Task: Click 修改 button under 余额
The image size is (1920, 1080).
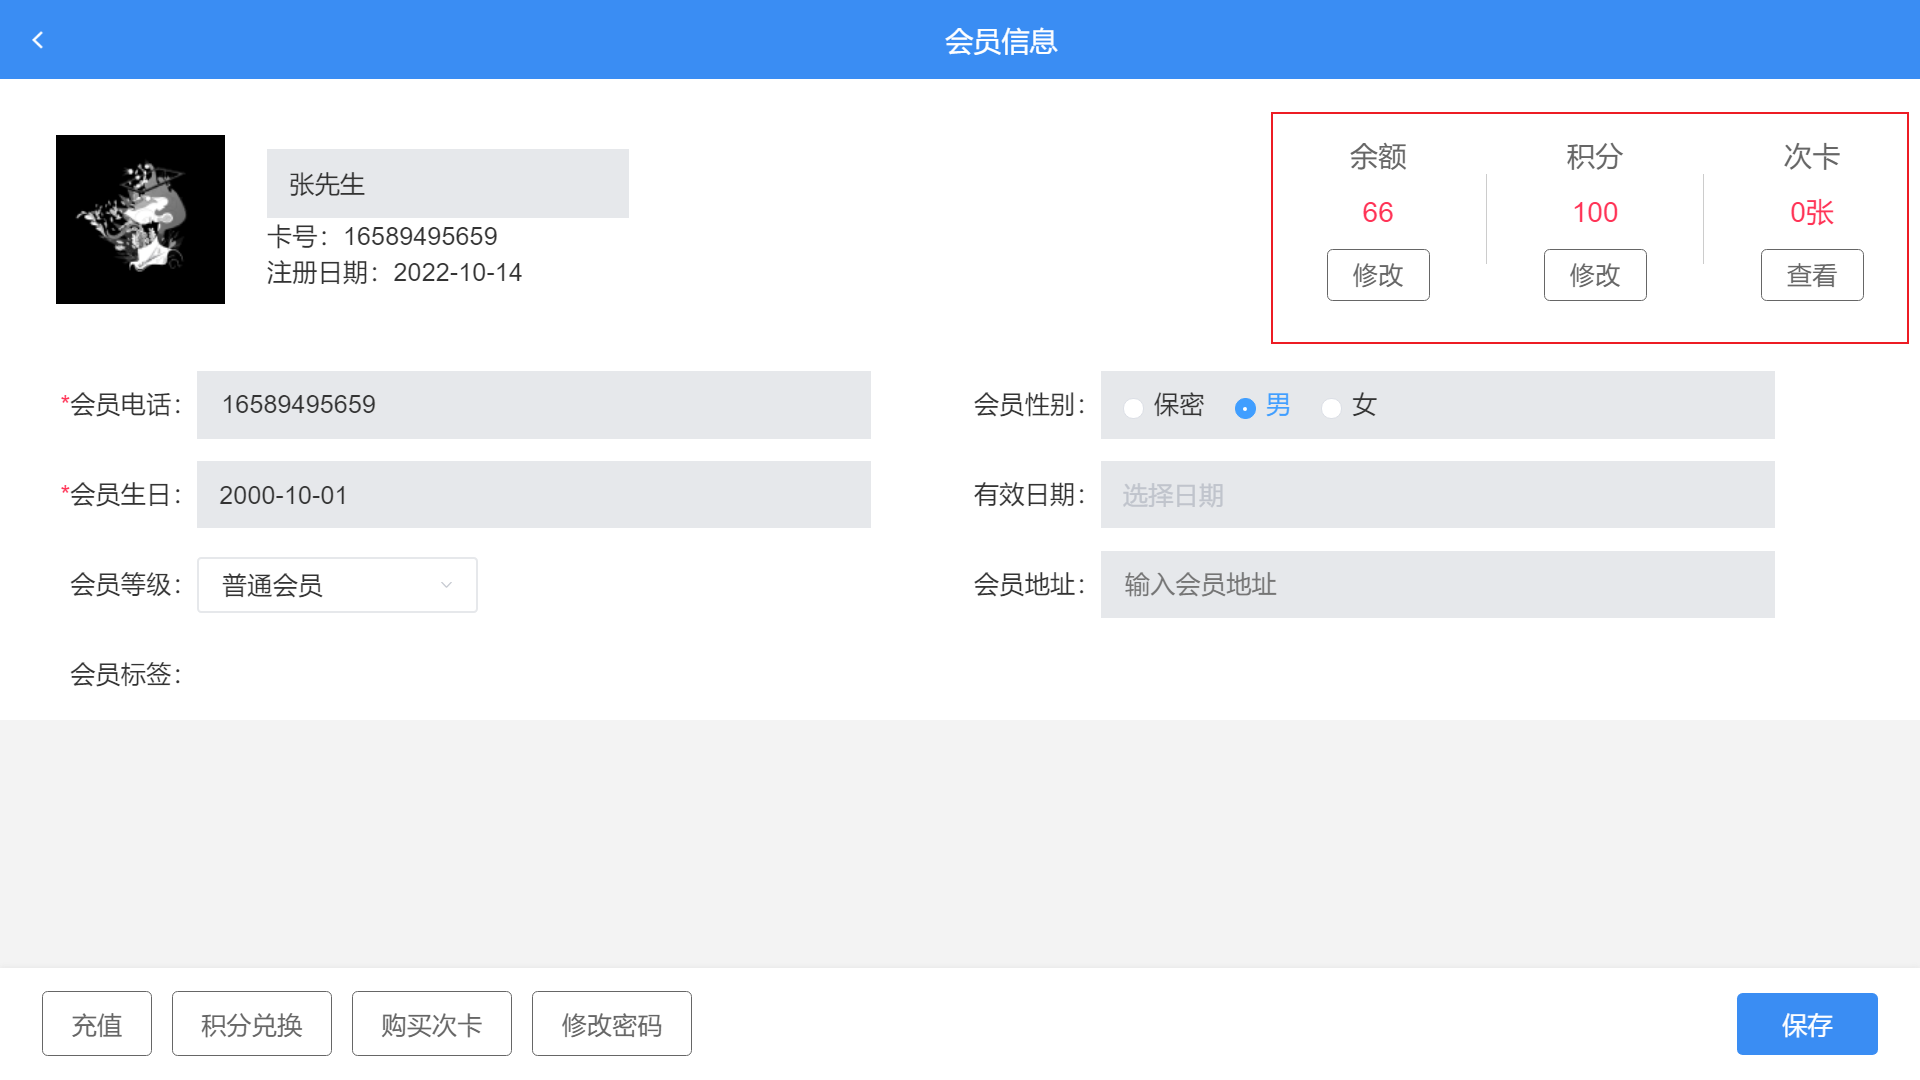Action: click(x=1377, y=275)
